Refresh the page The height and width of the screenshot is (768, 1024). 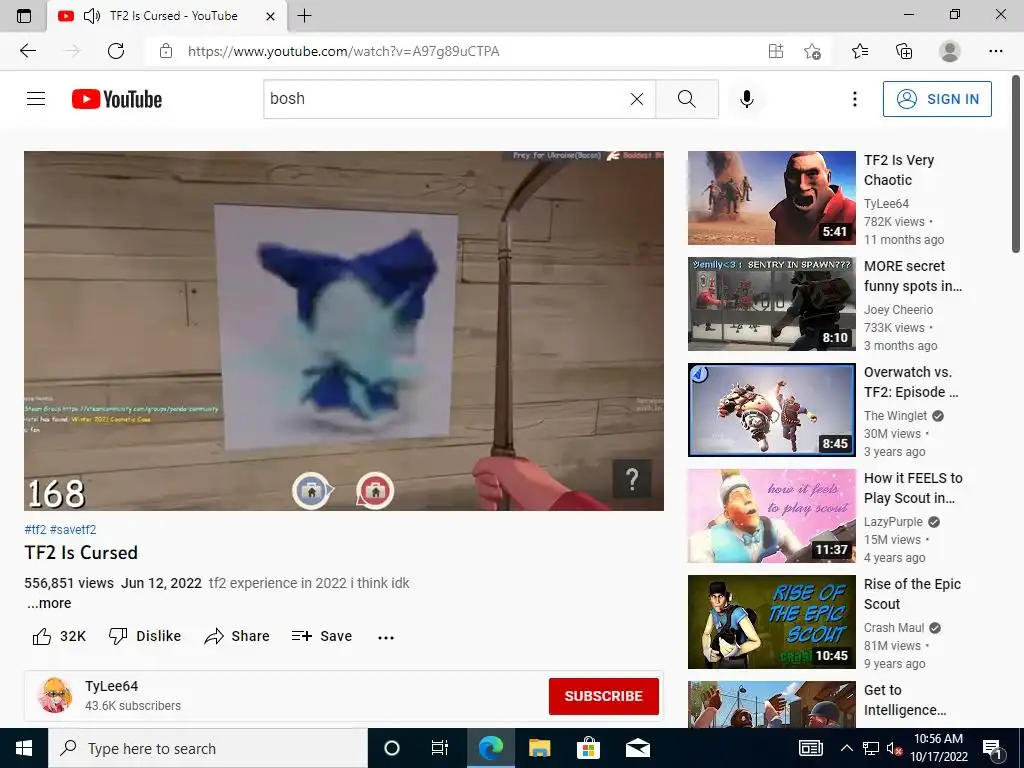(116, 51)
